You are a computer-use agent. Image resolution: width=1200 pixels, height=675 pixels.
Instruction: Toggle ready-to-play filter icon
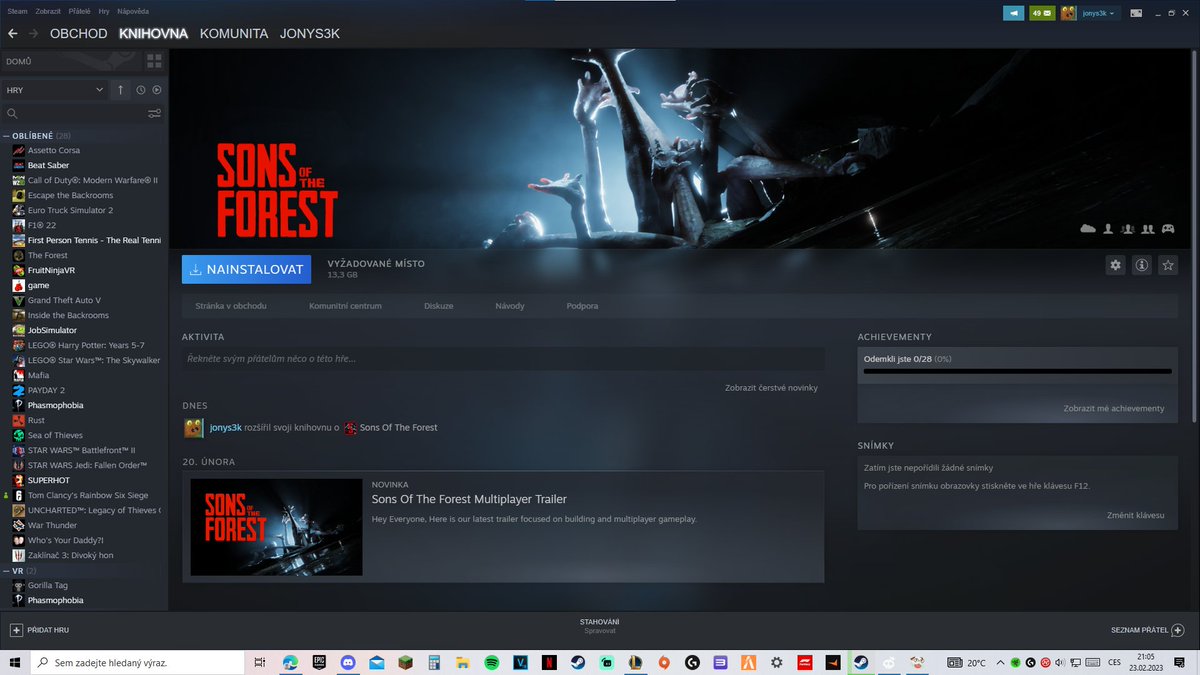coord(157,90)
